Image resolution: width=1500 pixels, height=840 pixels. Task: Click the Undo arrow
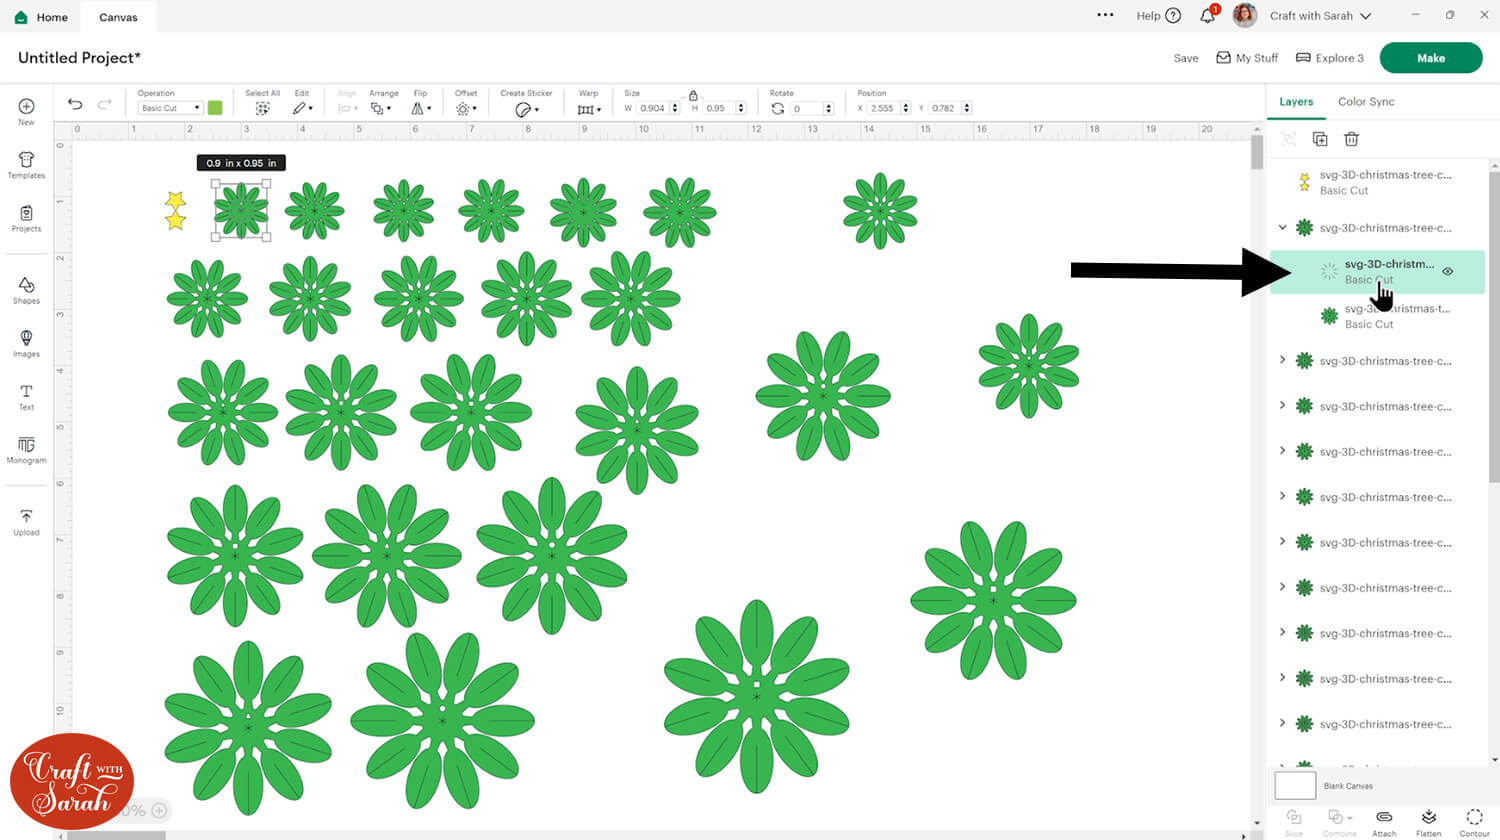click(x=75, y=104)
